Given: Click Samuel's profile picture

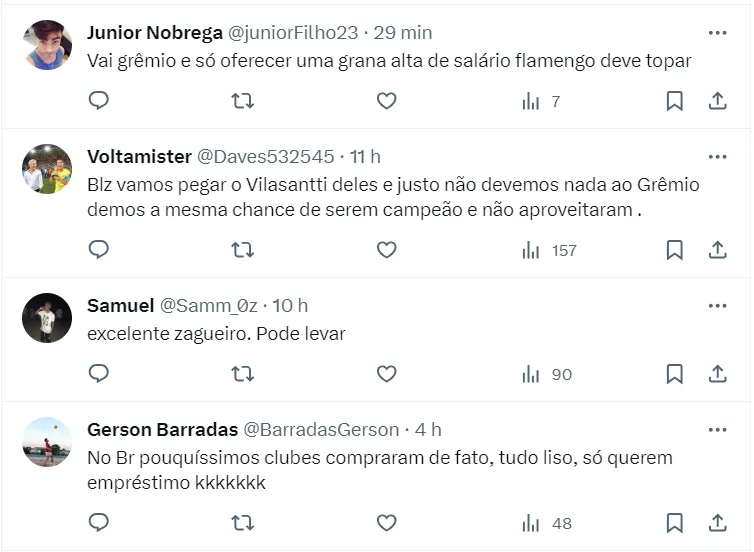Looking at the screenshot, I should [47, 318].
